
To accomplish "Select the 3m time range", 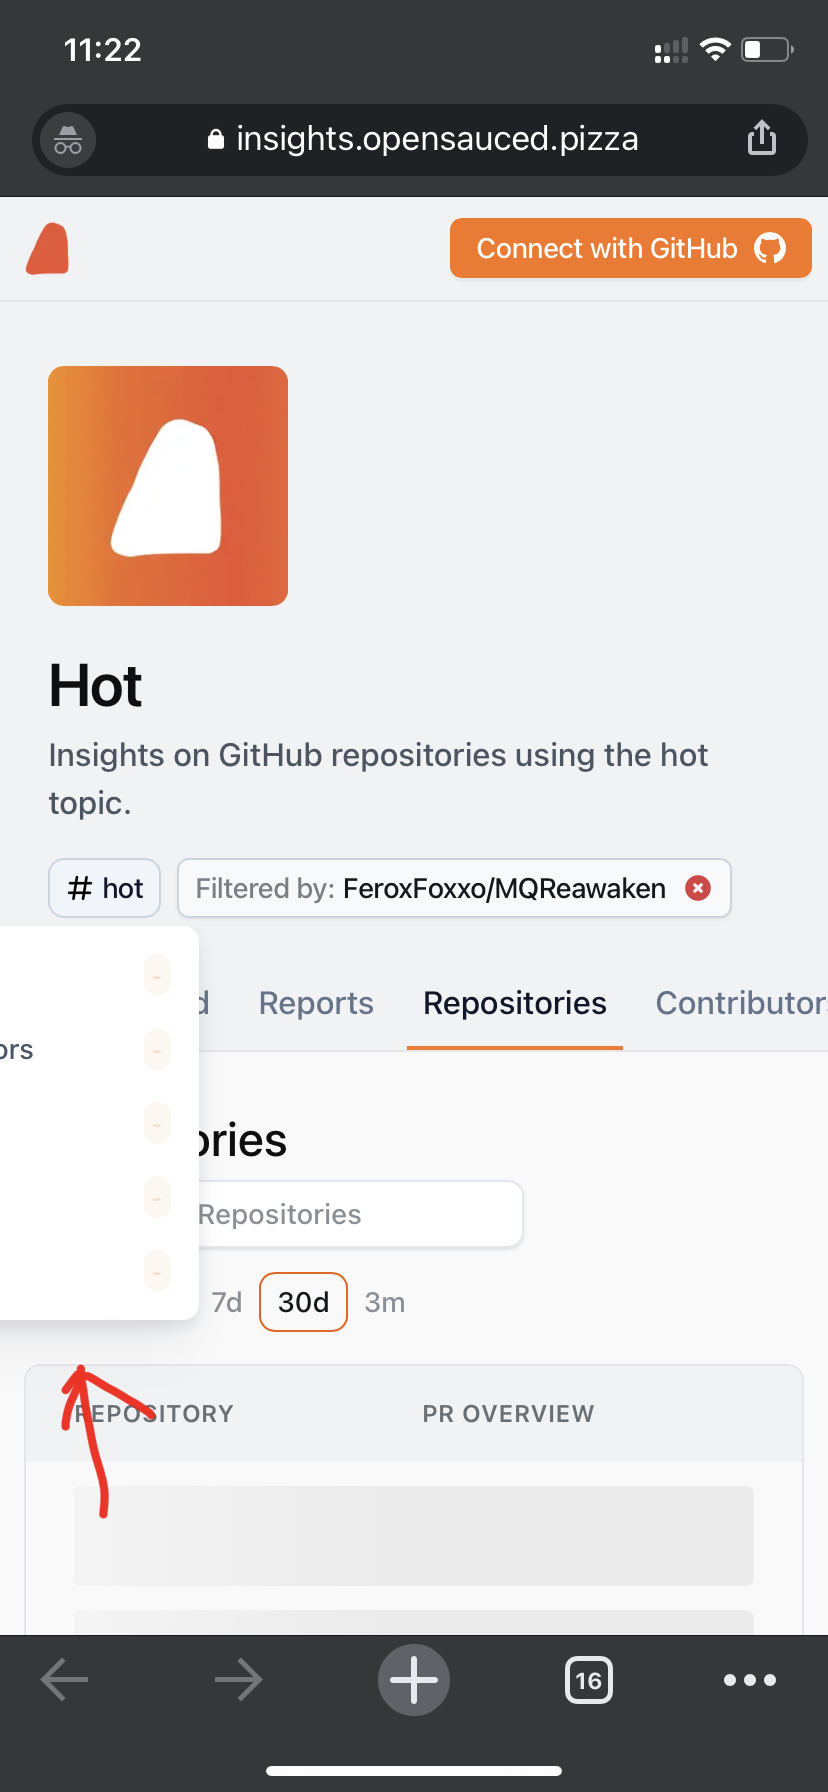I will click(385, 1302).
